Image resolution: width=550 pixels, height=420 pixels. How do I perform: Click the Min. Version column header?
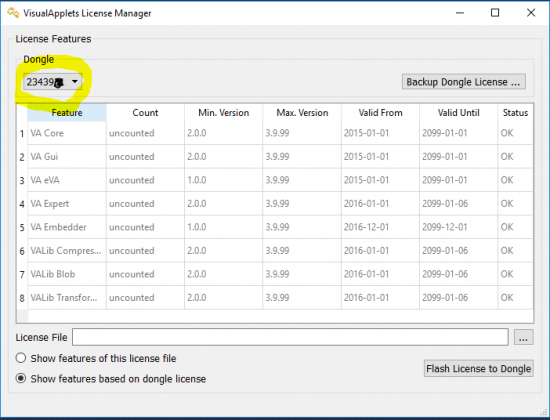coord(223,113)
